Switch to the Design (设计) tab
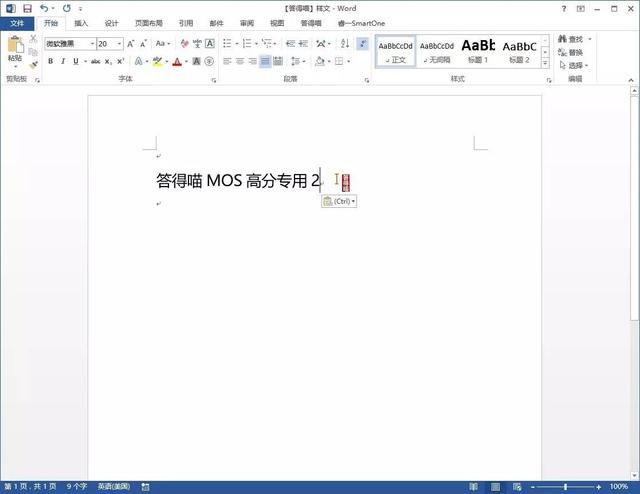 111,23
